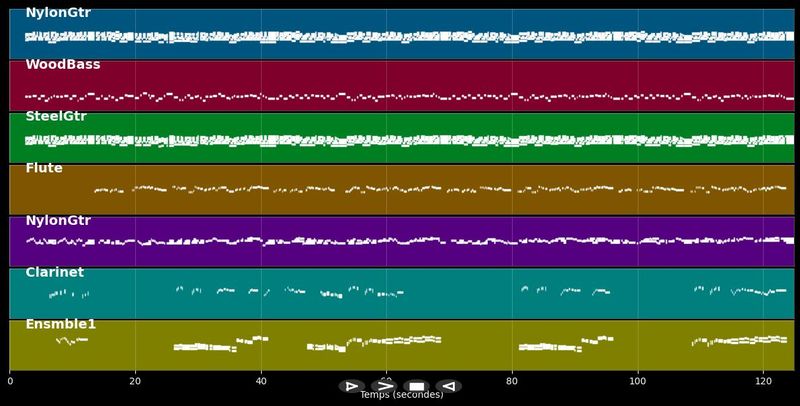Click the 80 second tick on time axis
Screen dimensions: 800x406
click(x=512, y=380)
